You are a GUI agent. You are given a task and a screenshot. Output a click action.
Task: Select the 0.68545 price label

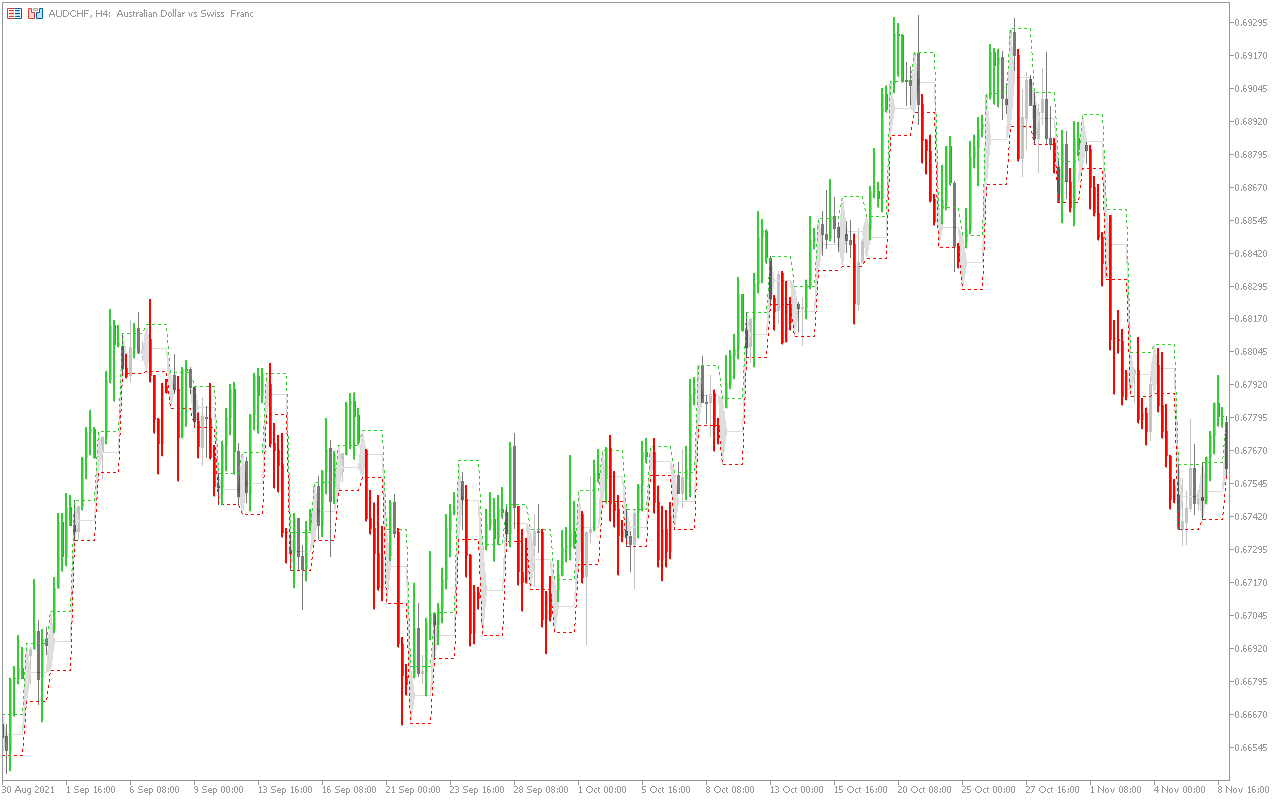[x=1253, y=220]
